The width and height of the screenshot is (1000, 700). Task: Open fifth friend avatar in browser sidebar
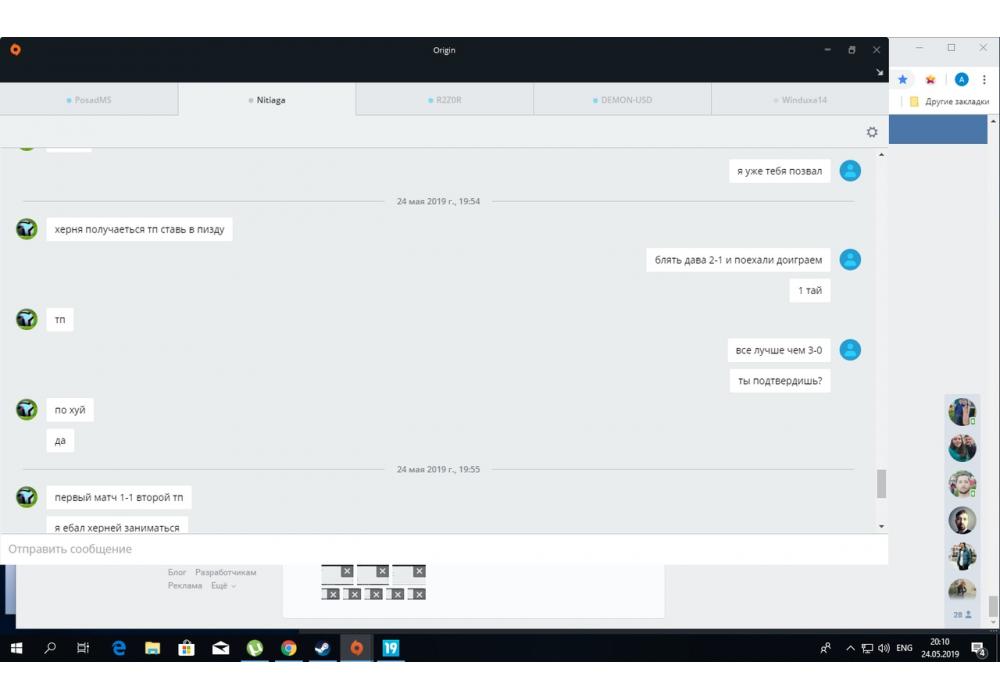pyautogui.click(x=962, y=556)
